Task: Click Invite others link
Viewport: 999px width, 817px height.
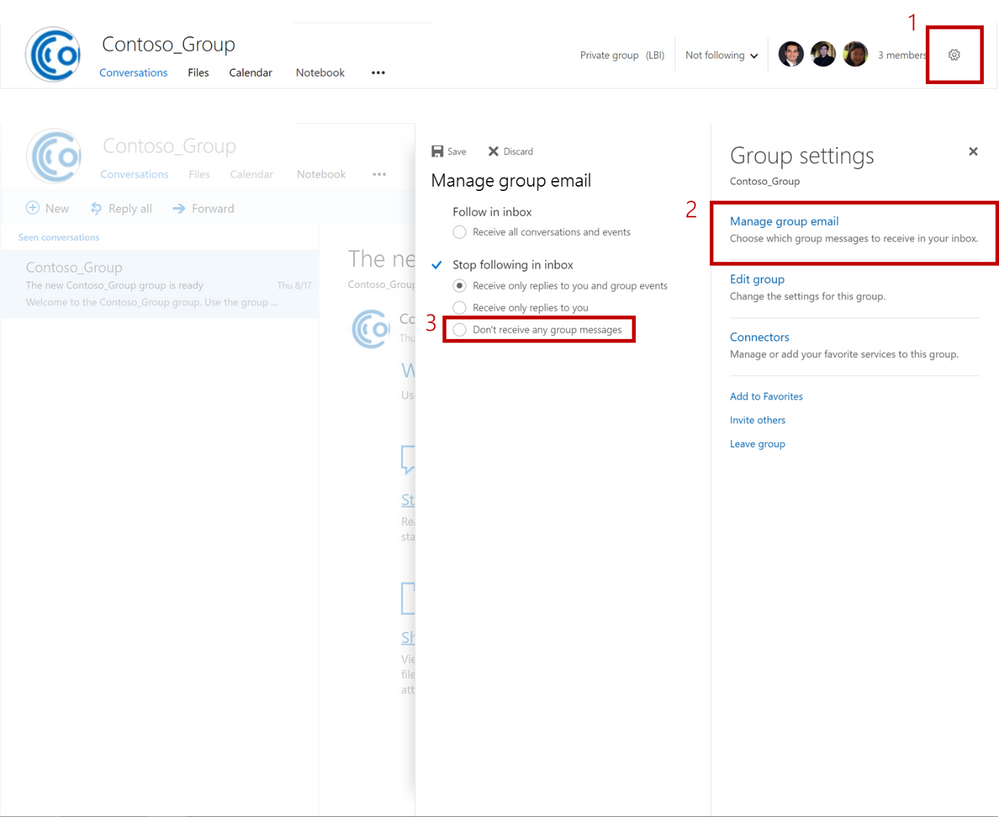Action: [758, 420]
